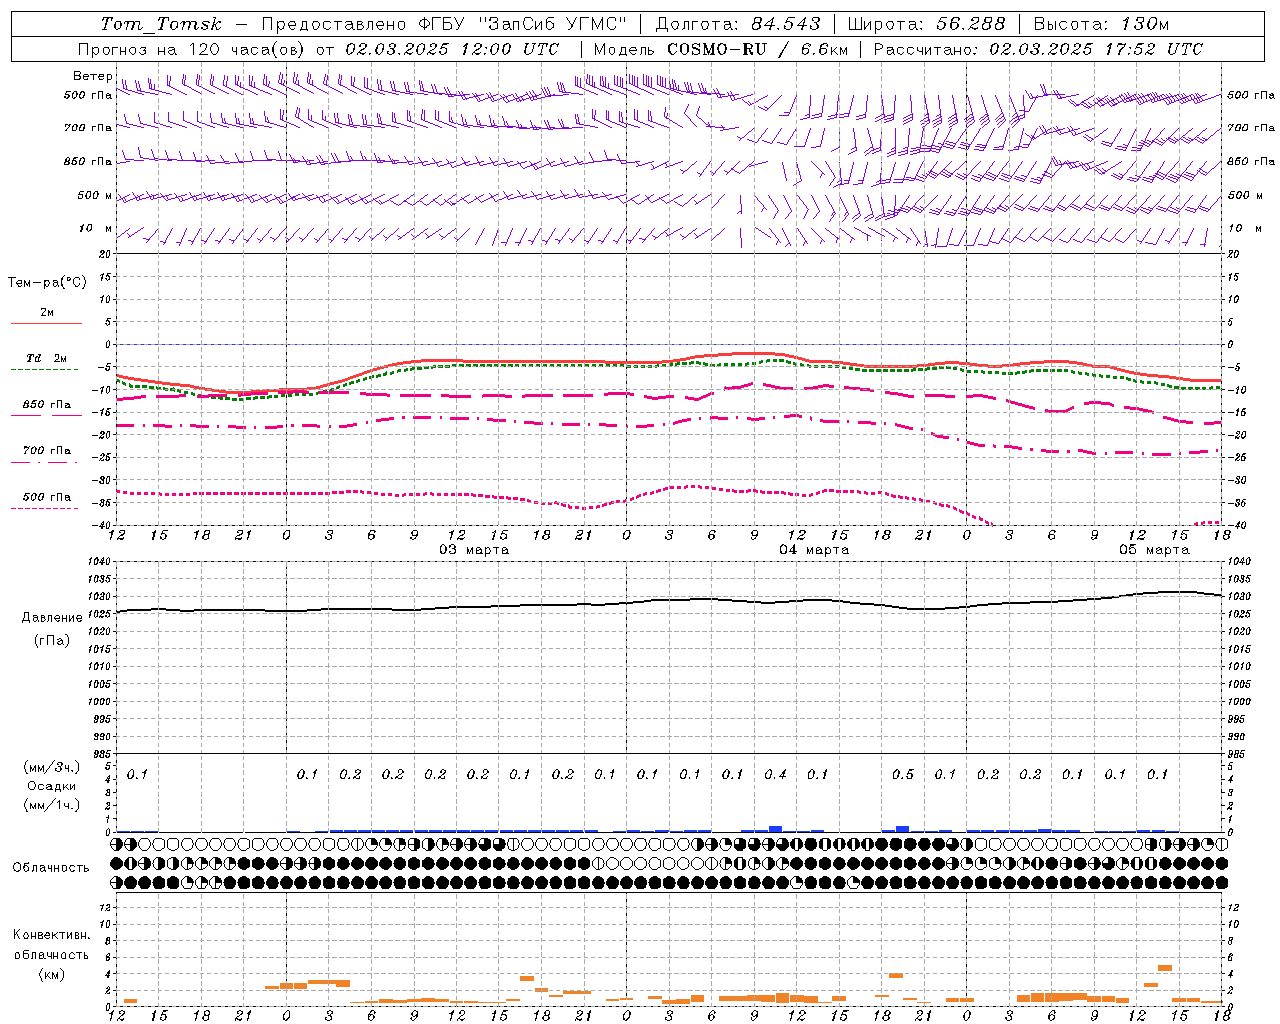Select the model name COSMO-RU

point(717,49)
